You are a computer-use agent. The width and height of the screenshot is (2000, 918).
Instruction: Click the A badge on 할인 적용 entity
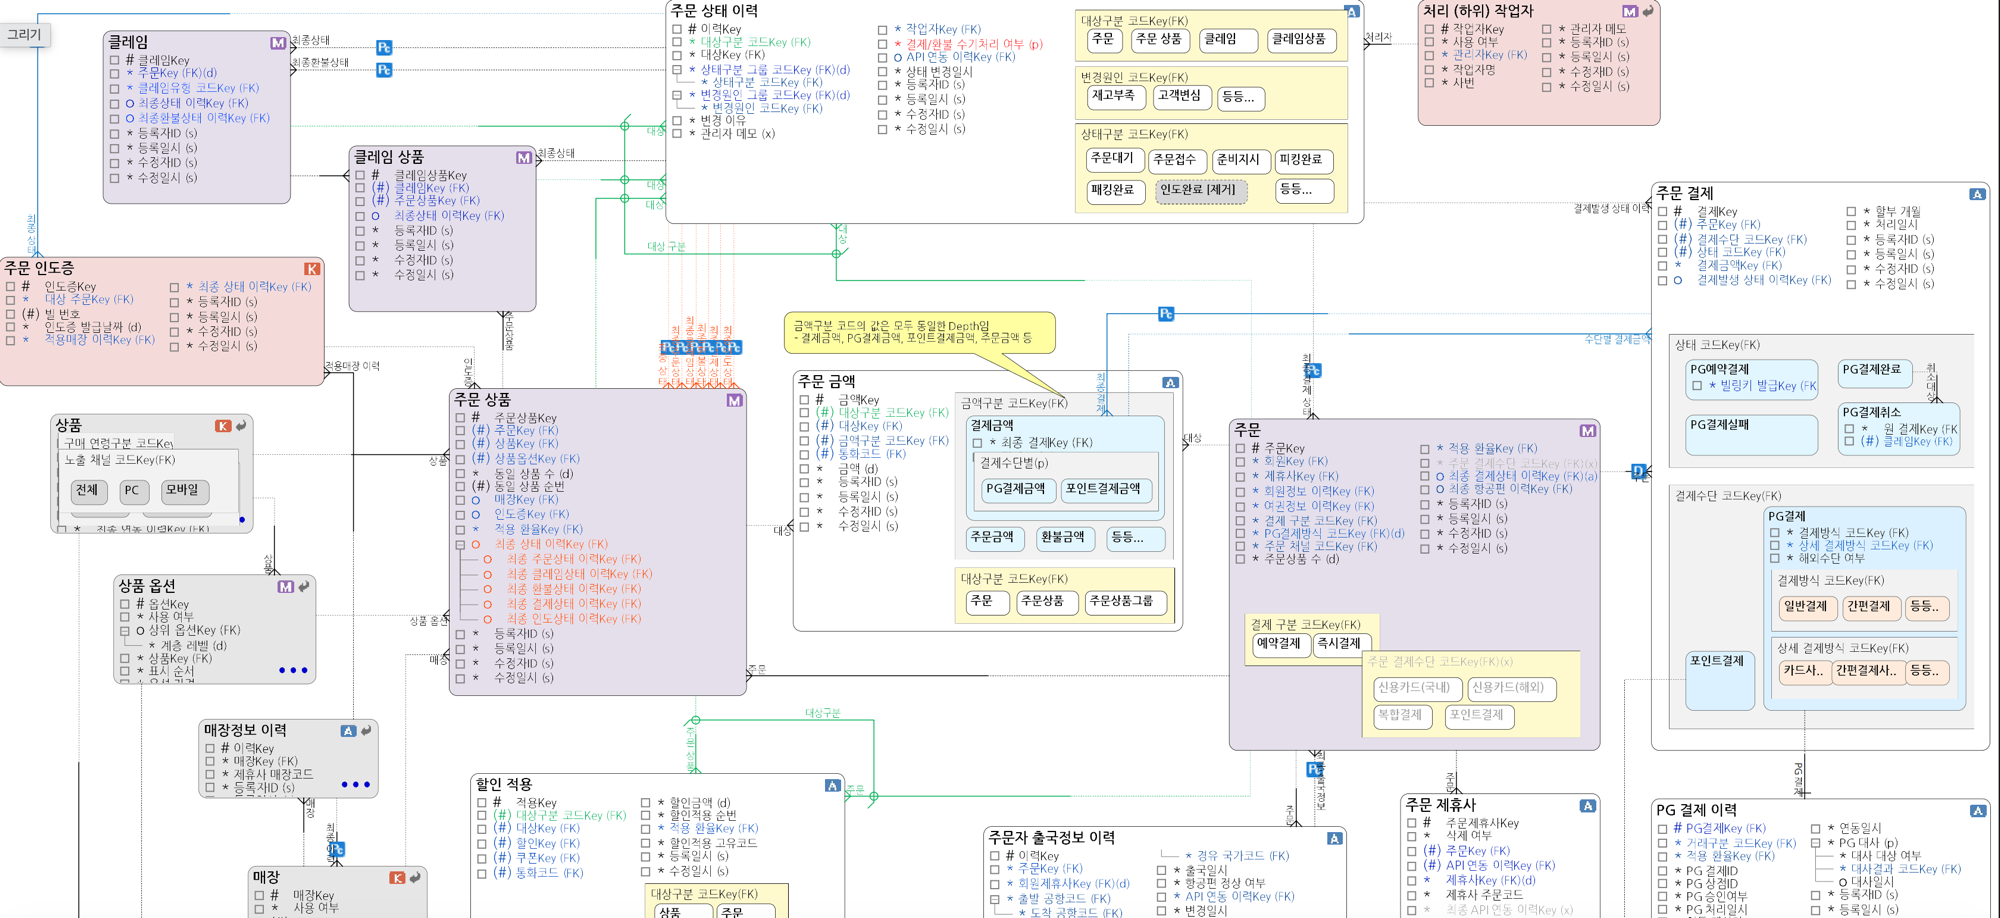click(832, 786)
